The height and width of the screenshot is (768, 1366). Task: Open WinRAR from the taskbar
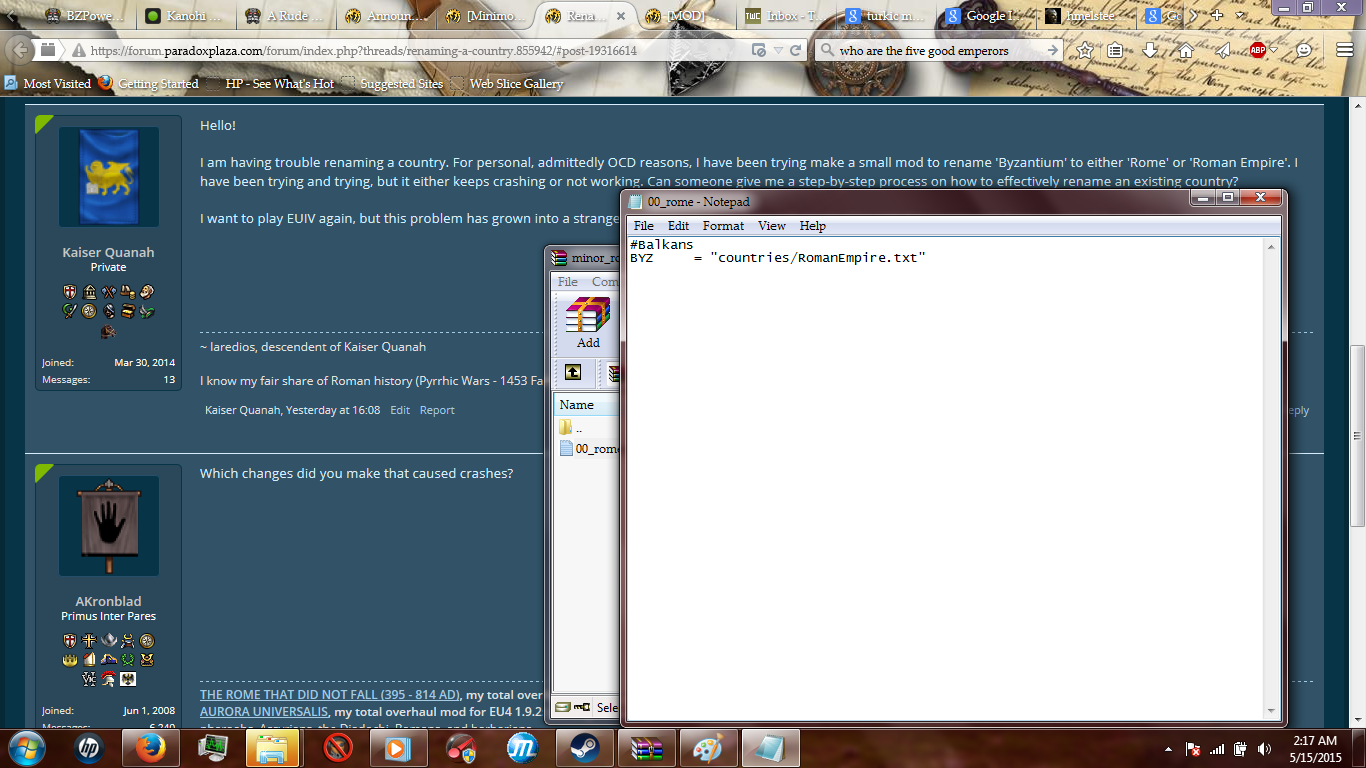click(x=646, y=747)
